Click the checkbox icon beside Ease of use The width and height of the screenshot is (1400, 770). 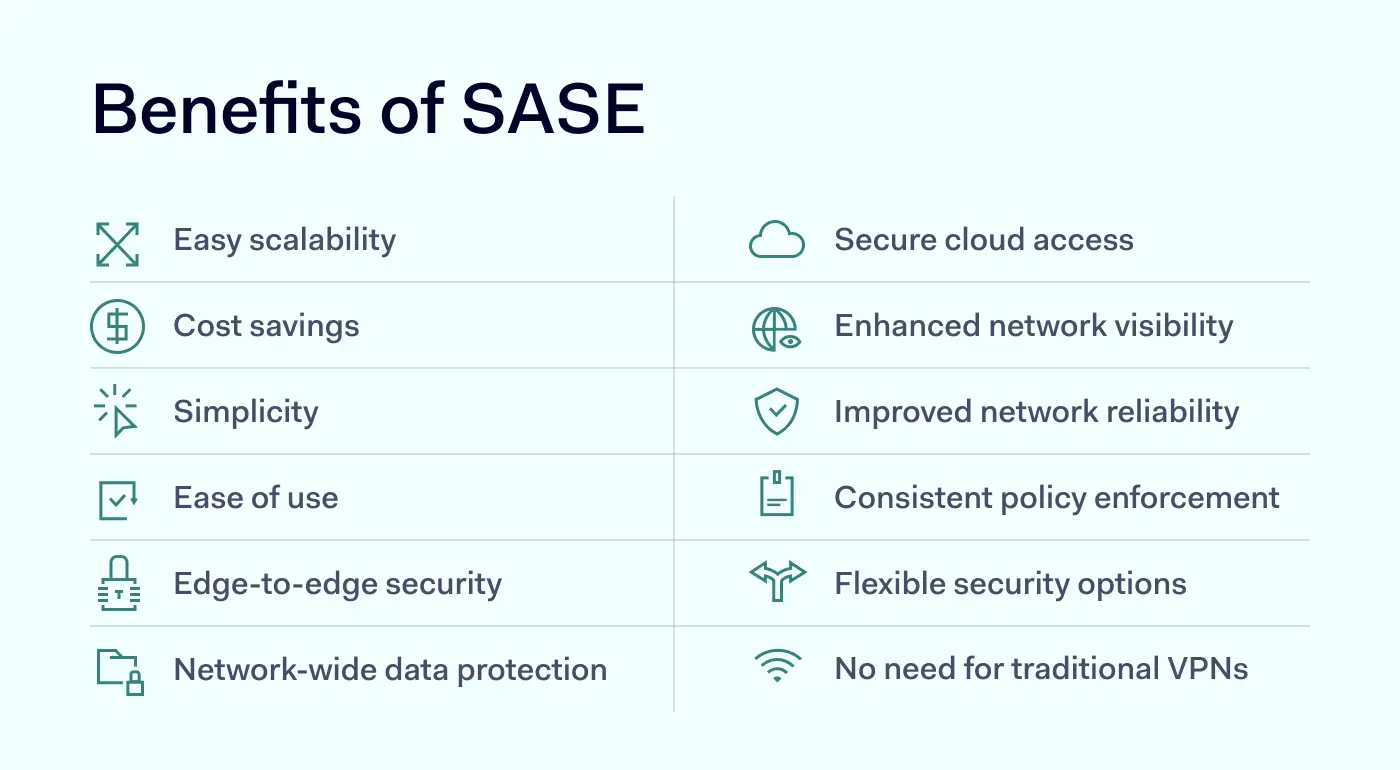click(117, 499)
